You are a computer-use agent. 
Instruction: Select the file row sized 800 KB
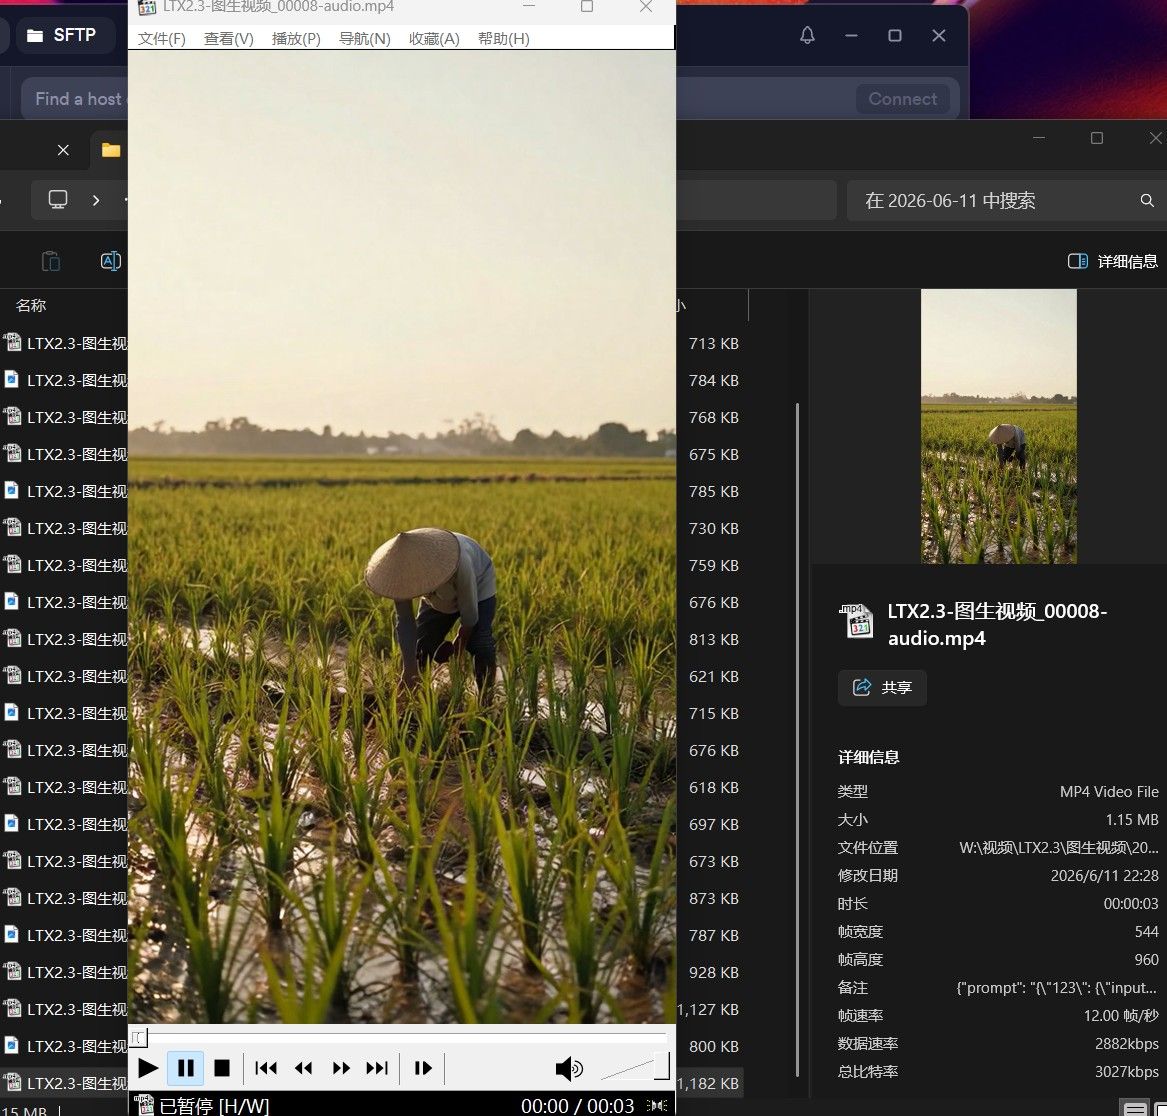click(372, 1046)
